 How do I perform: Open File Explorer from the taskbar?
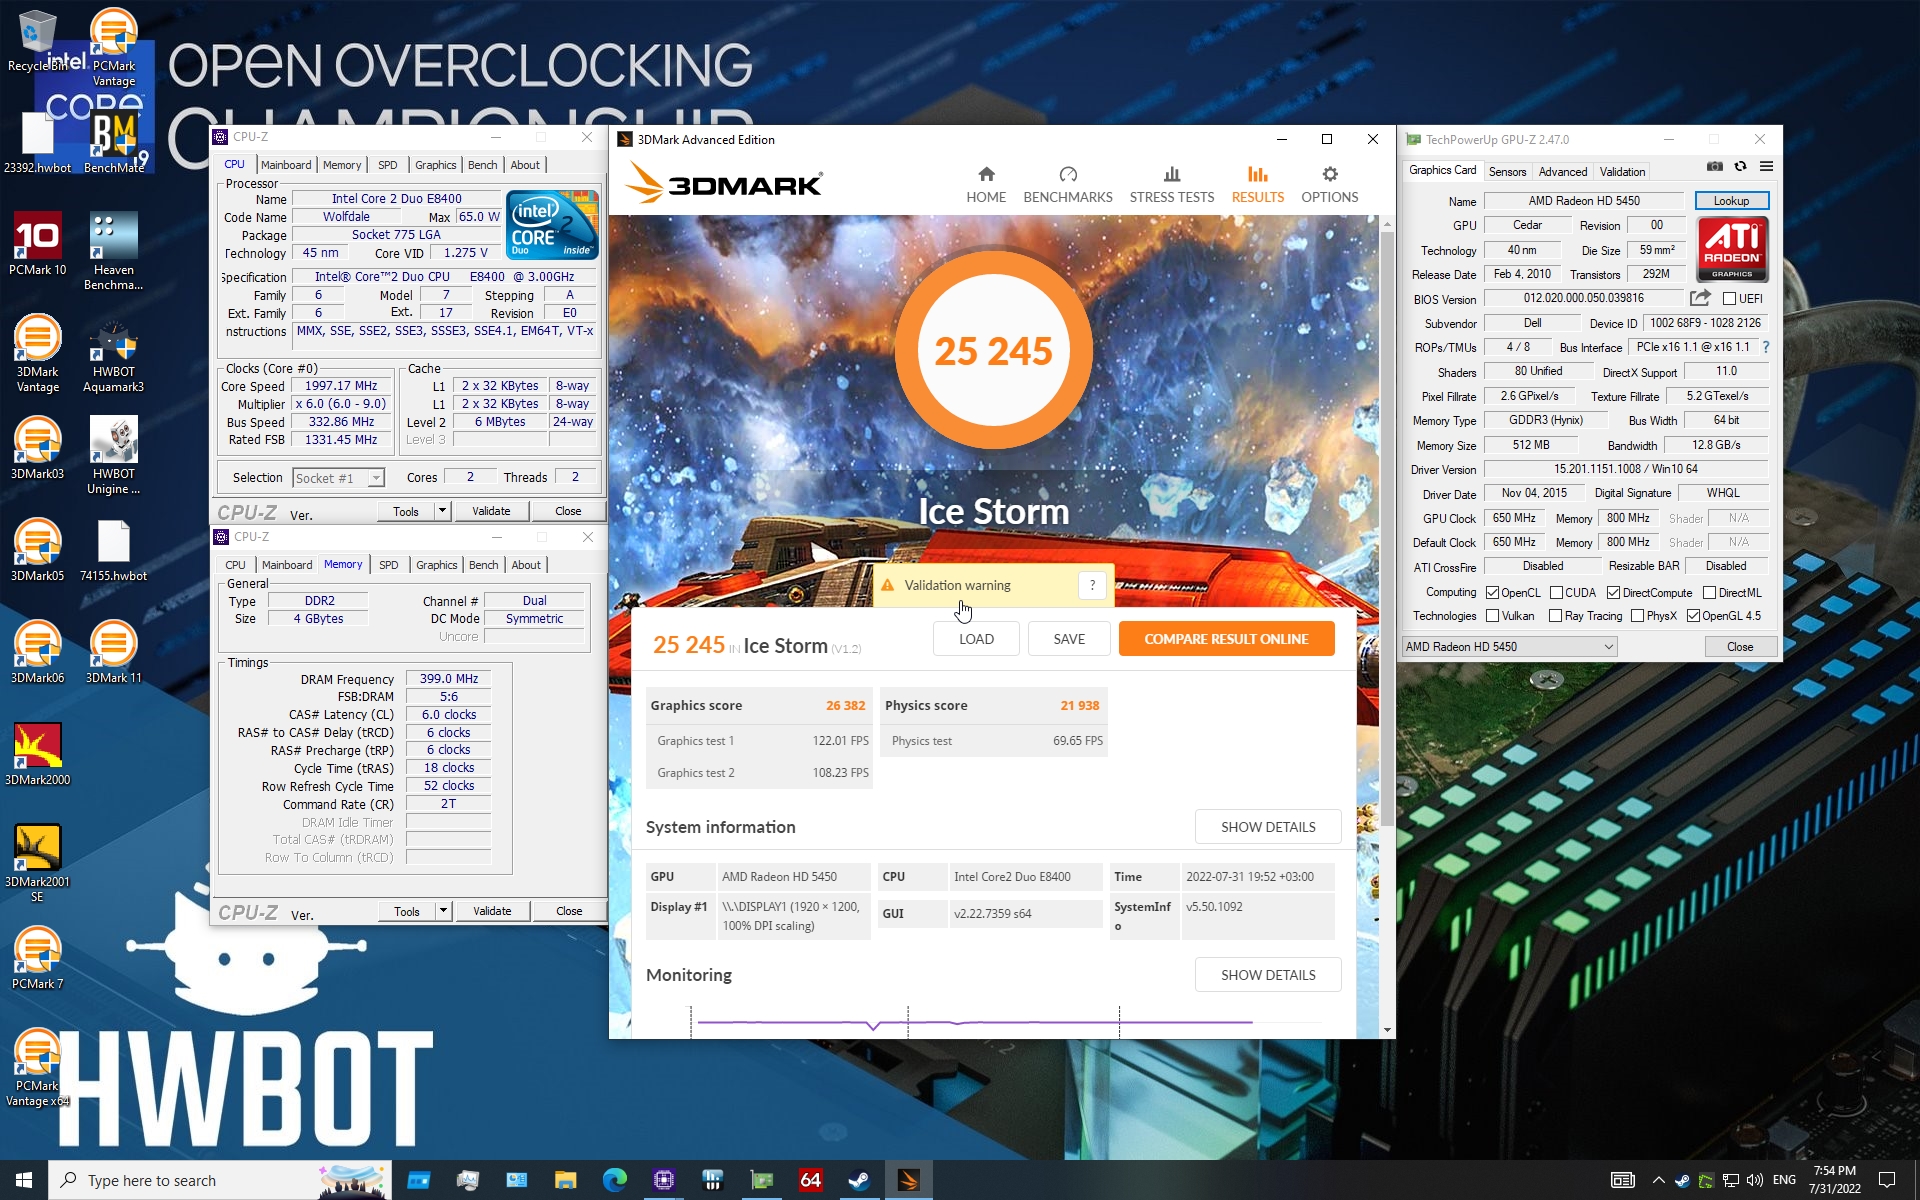coord(565,1180)
